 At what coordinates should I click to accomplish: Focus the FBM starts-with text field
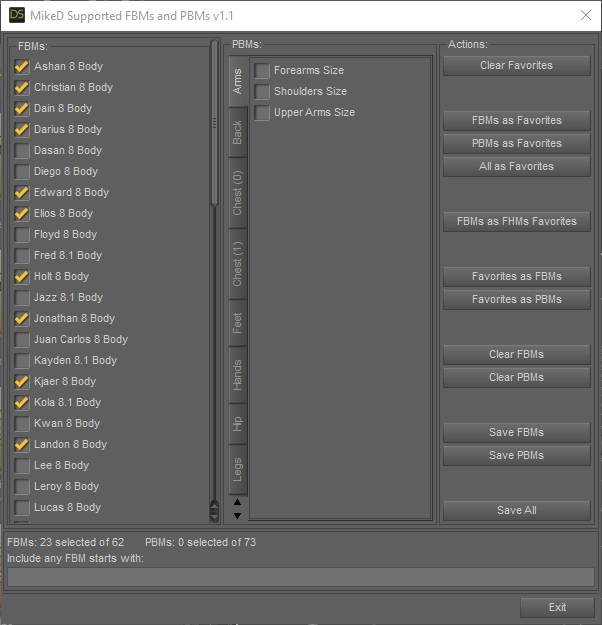[x=300, y=576]
